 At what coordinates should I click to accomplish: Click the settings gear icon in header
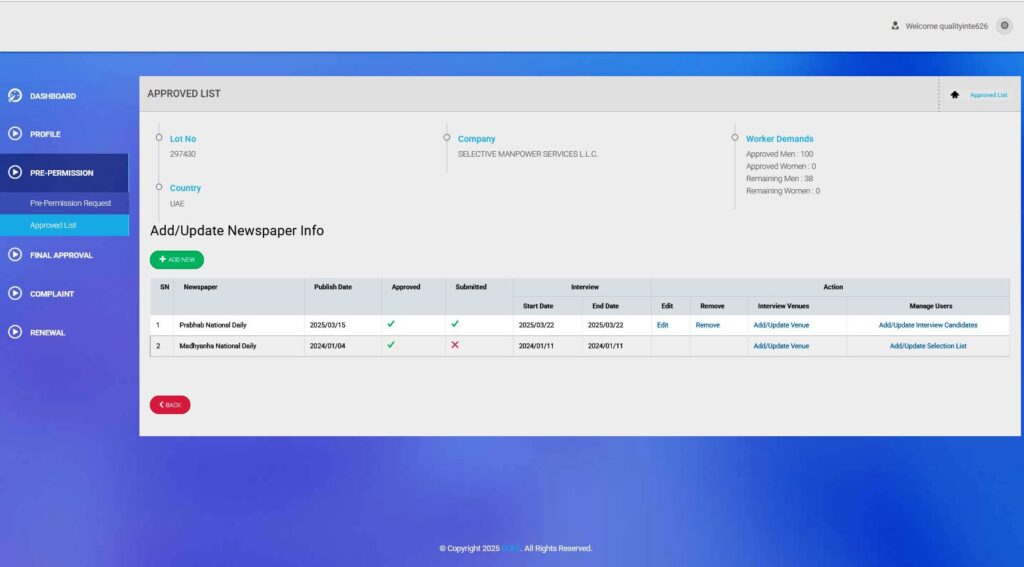pos(1004,26)
